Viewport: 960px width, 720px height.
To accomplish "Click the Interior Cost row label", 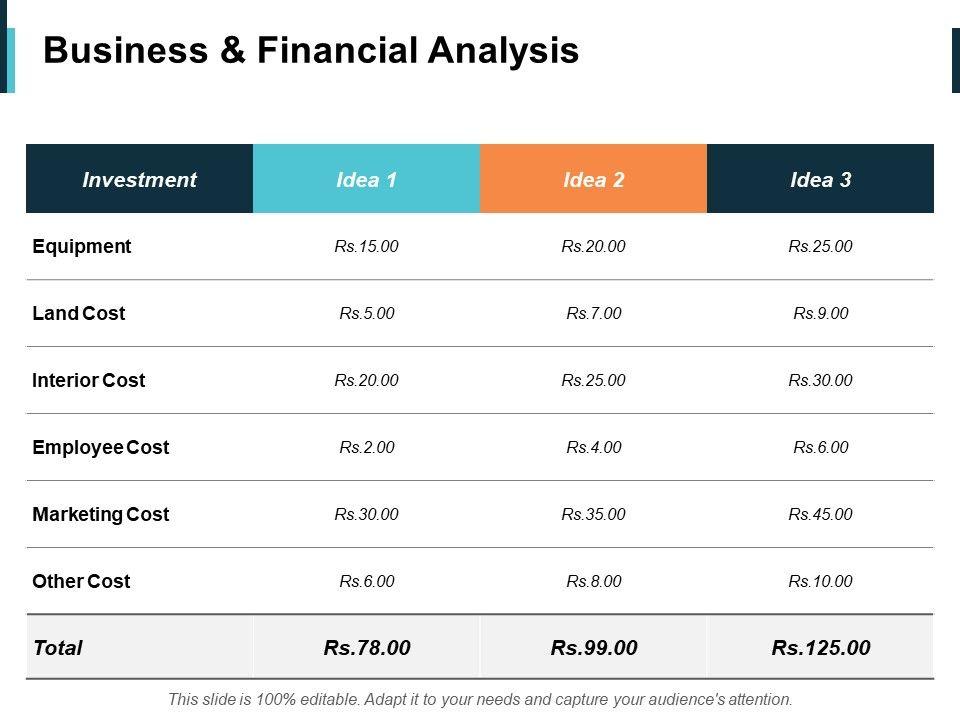I will click(x=89, y=380).
